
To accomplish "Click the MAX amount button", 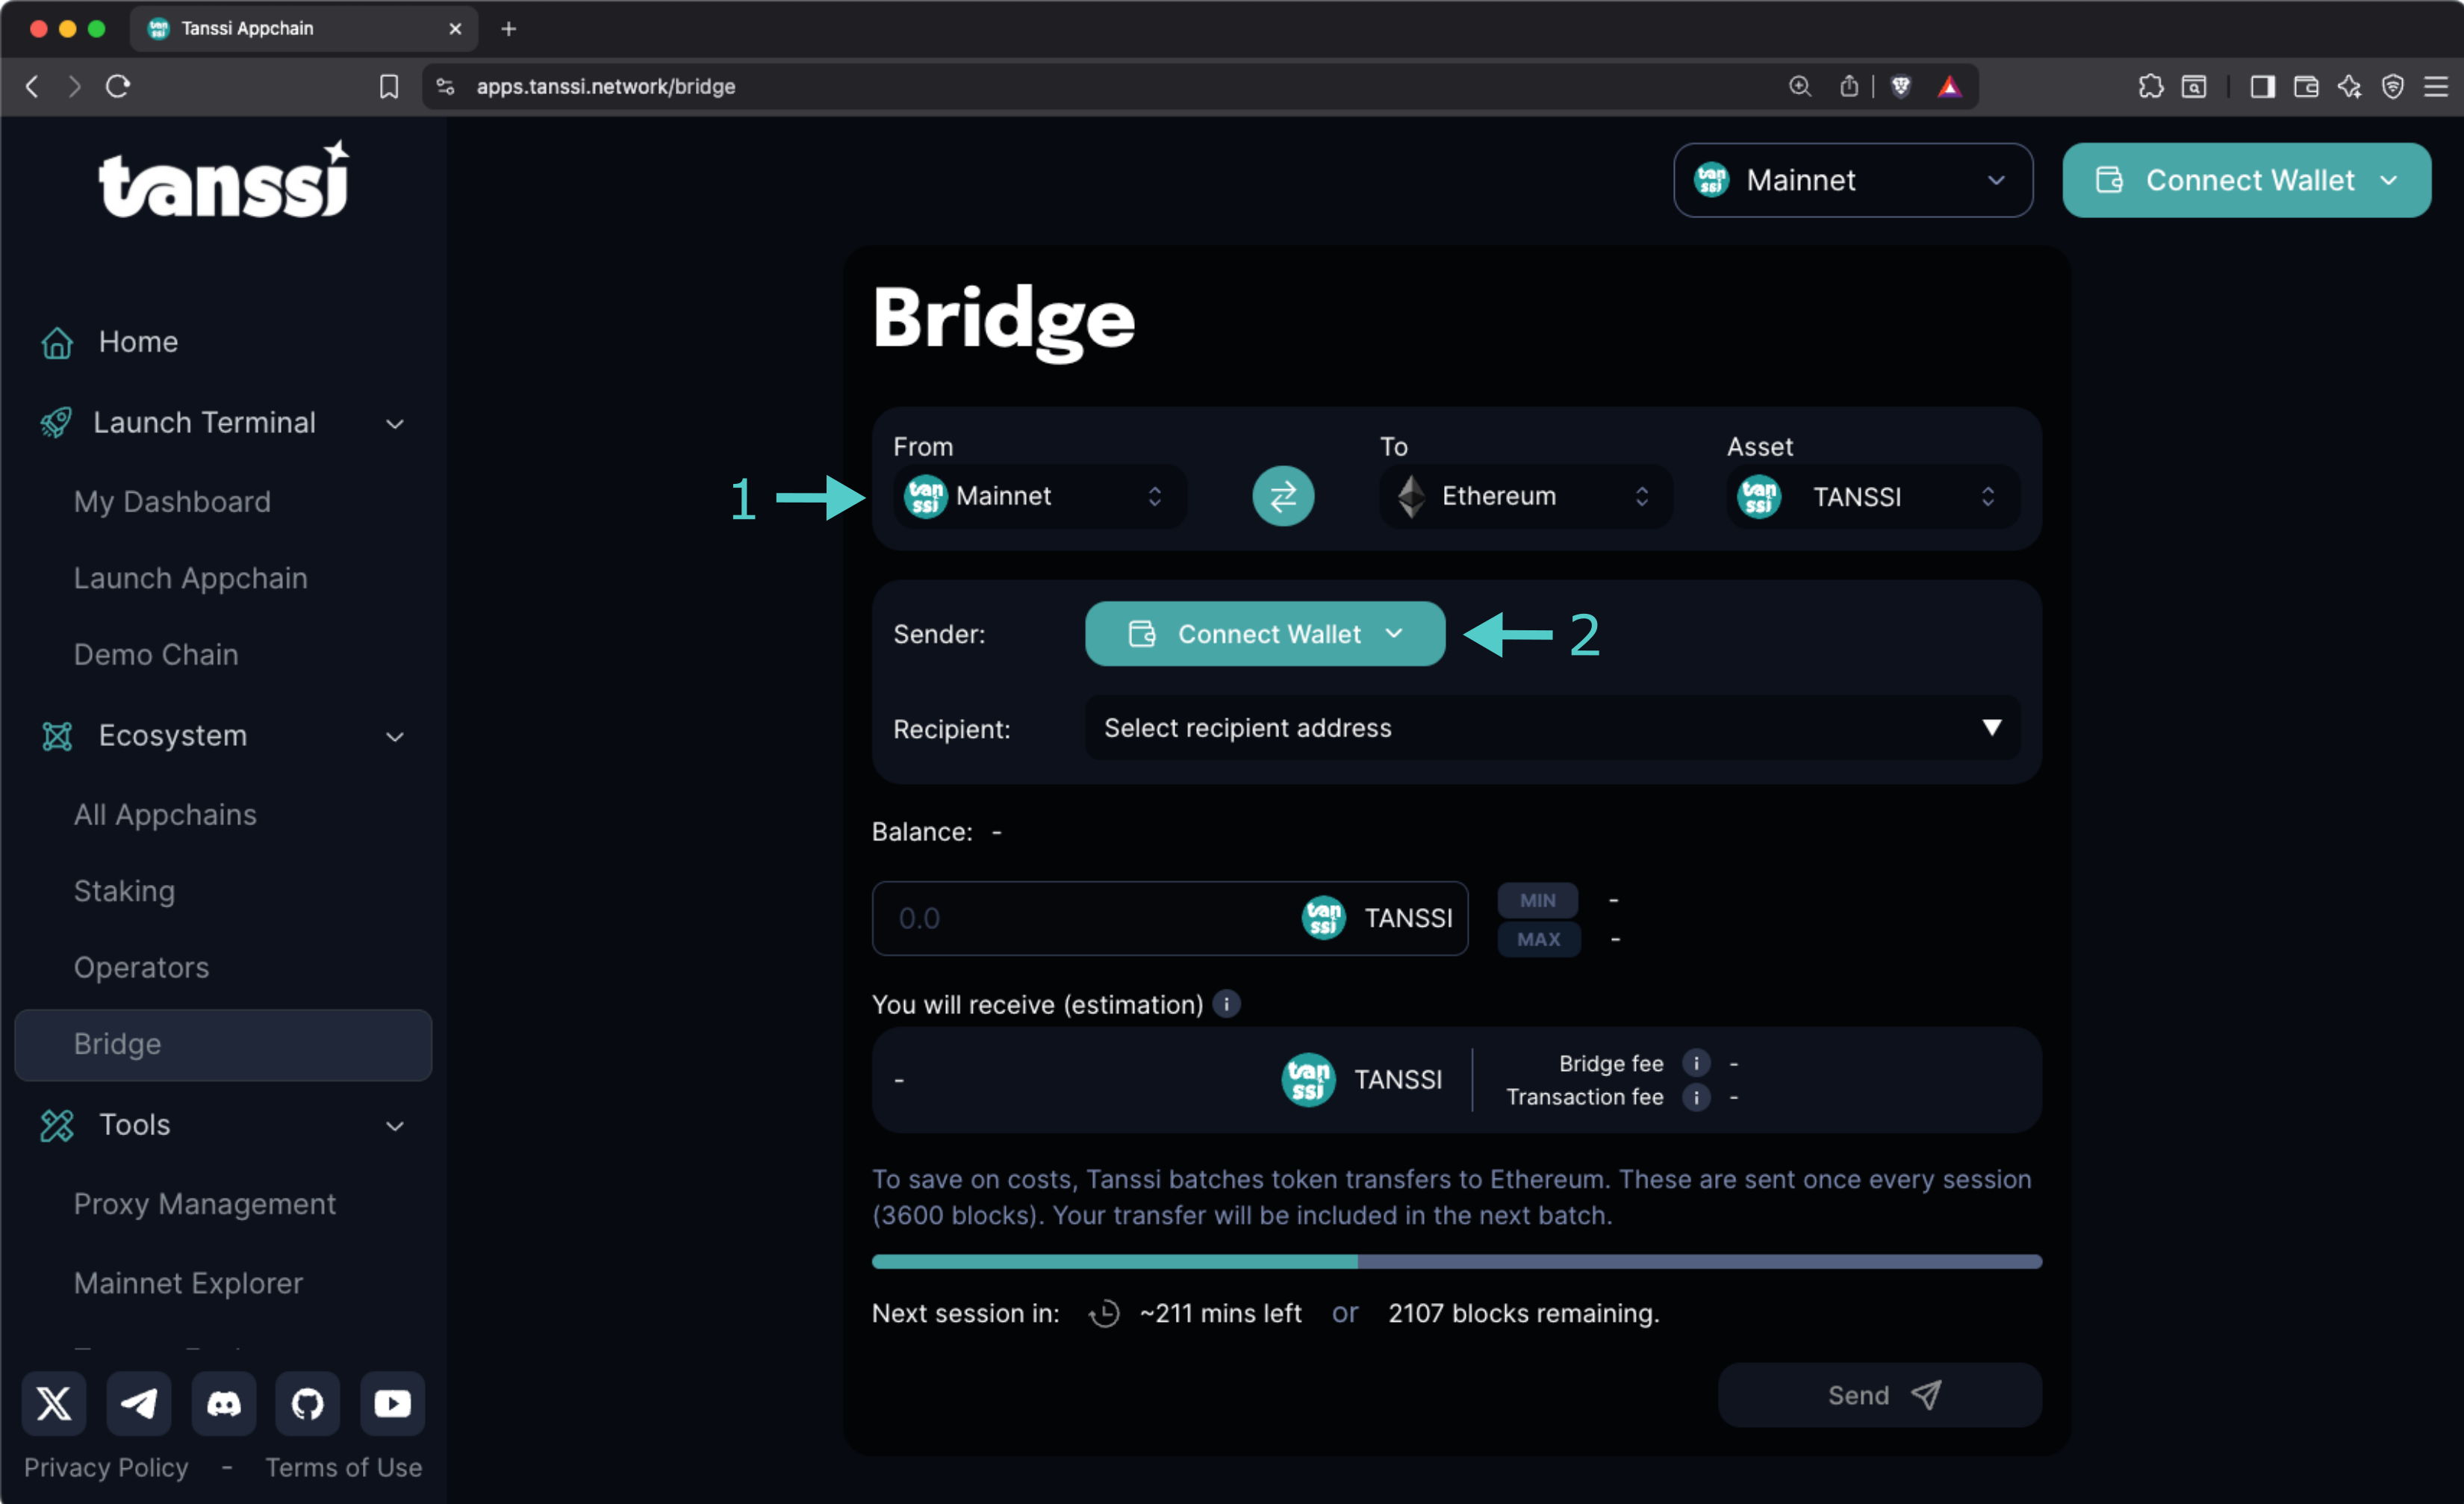I will pos(1538,938).
